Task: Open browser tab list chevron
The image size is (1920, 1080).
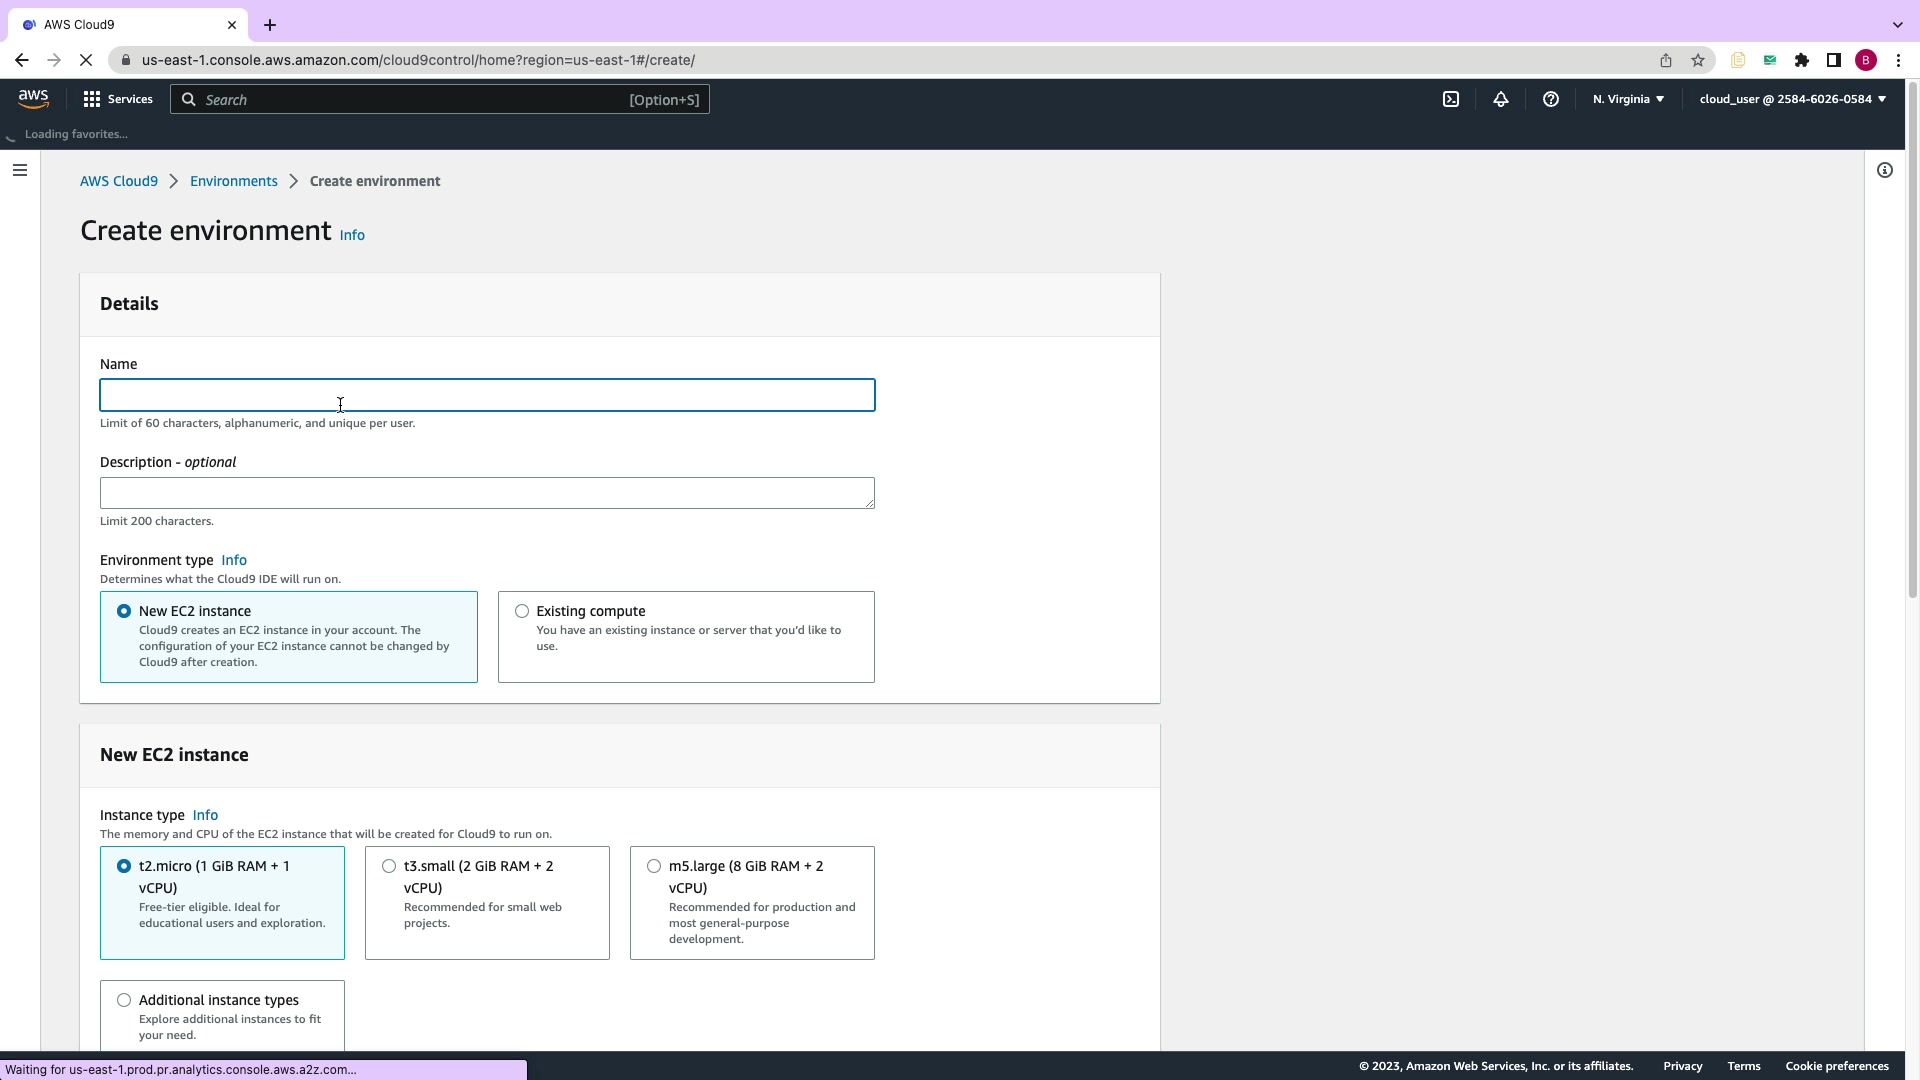Action: pyautogui.click(x=1897, y=24)
